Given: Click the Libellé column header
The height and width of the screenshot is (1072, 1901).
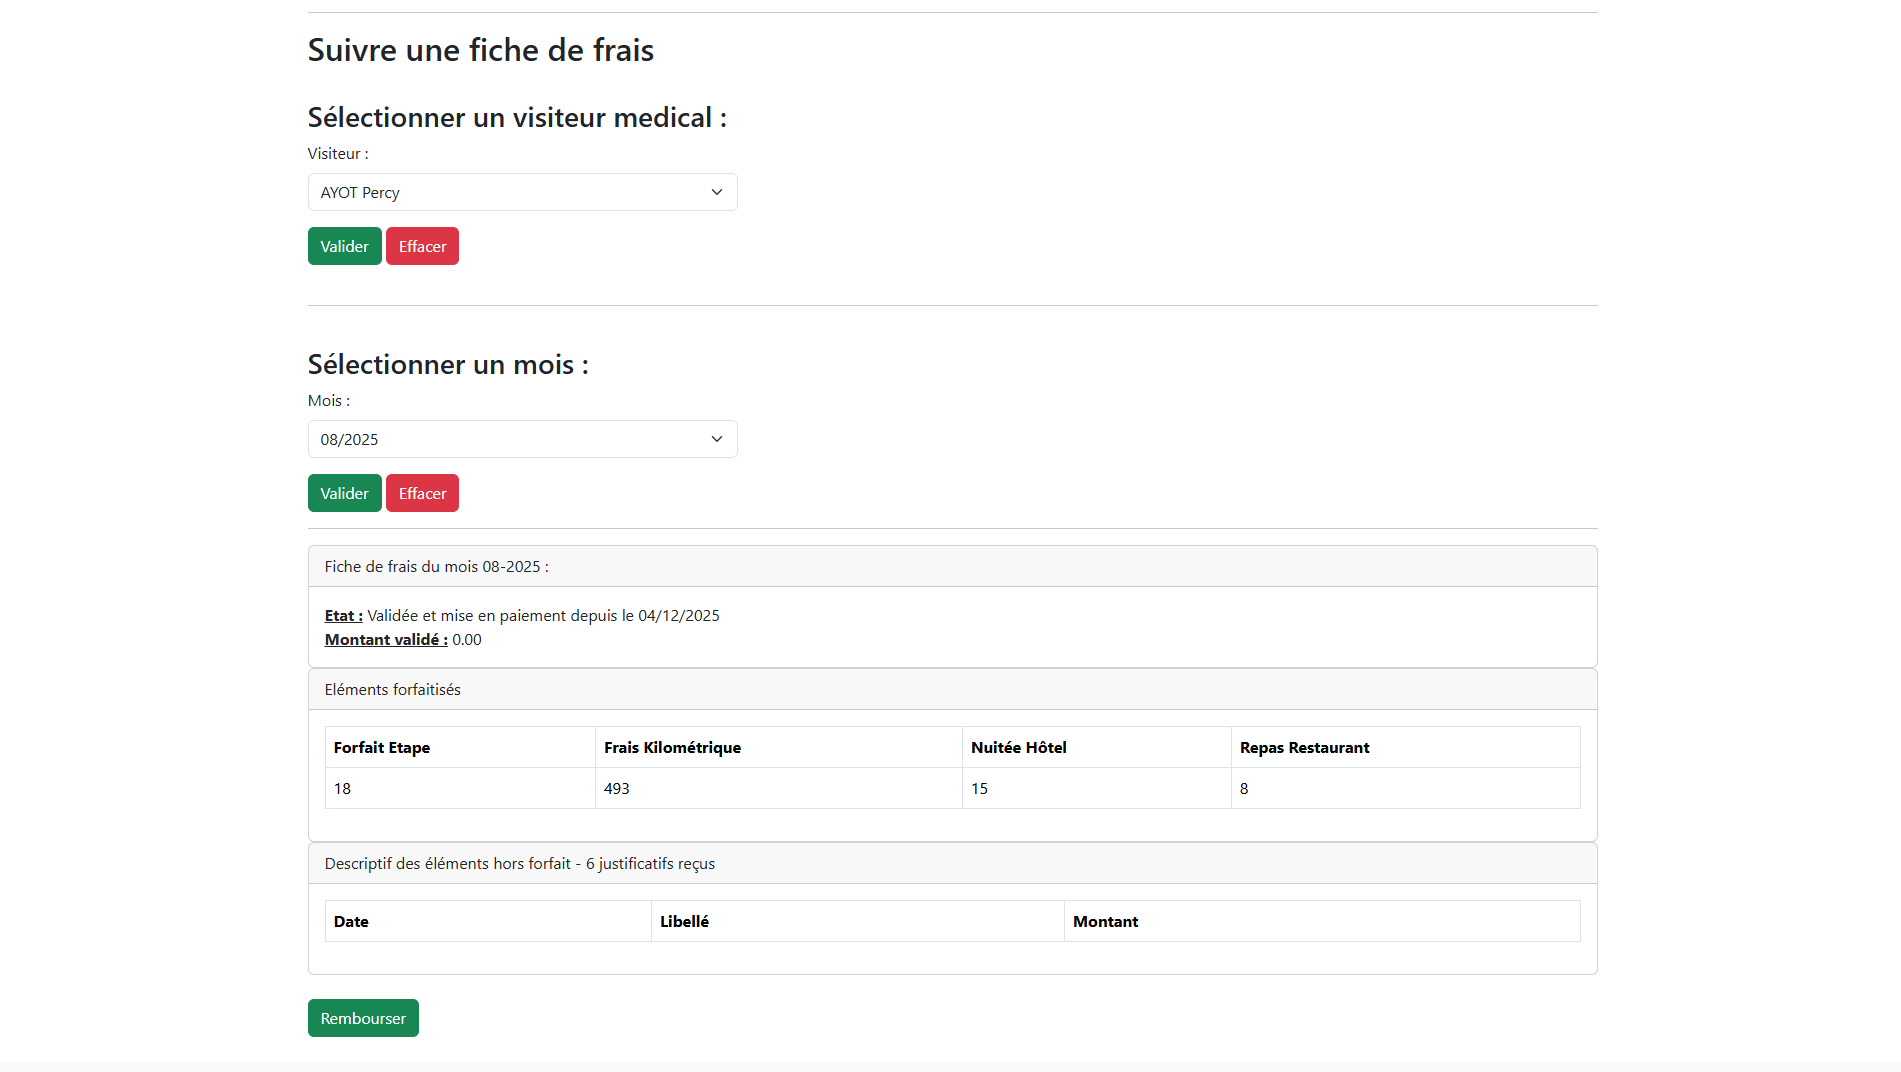Looking at the screenshot, I should coord(684,922).
